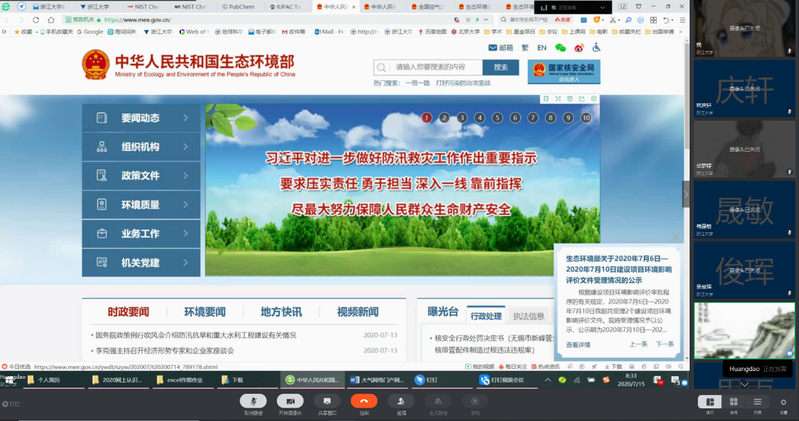Click the browser home icon

pos(51,19)
